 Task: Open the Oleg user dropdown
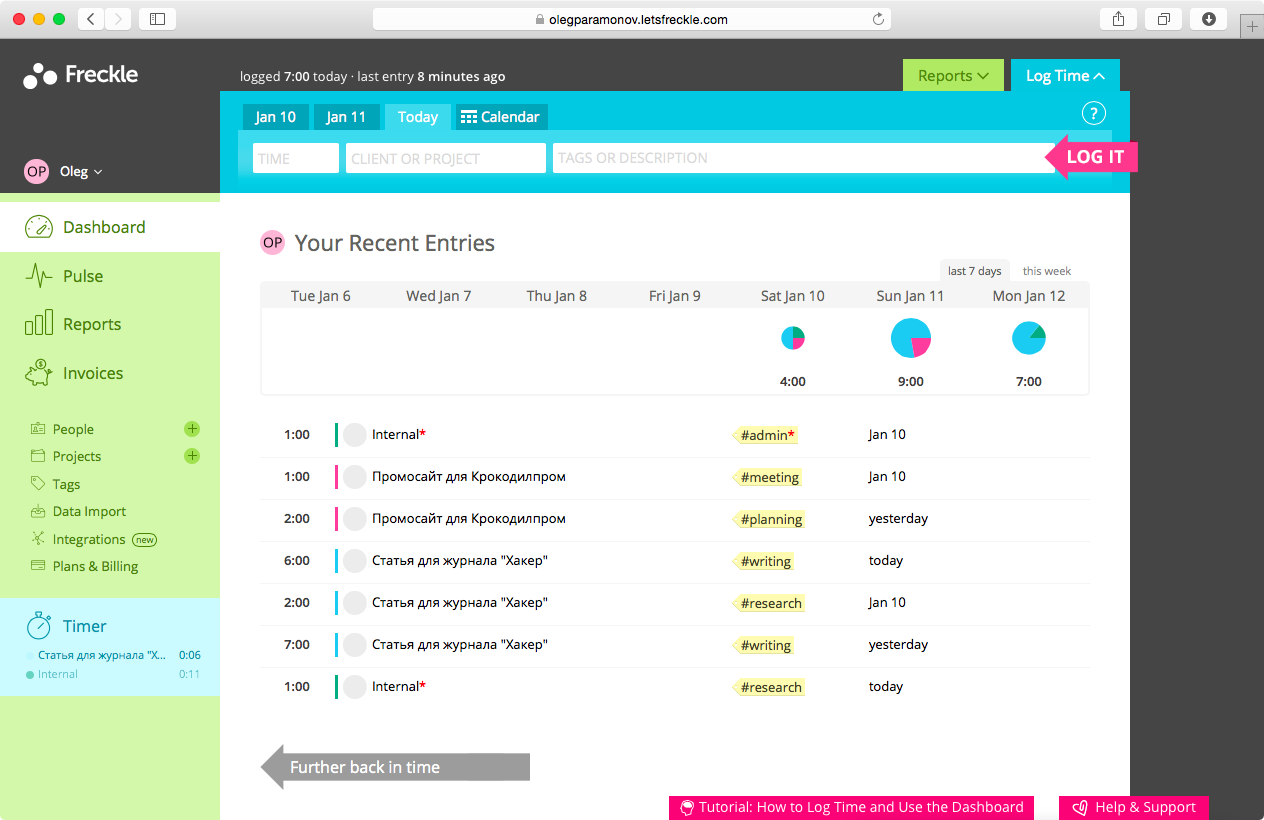81,172
